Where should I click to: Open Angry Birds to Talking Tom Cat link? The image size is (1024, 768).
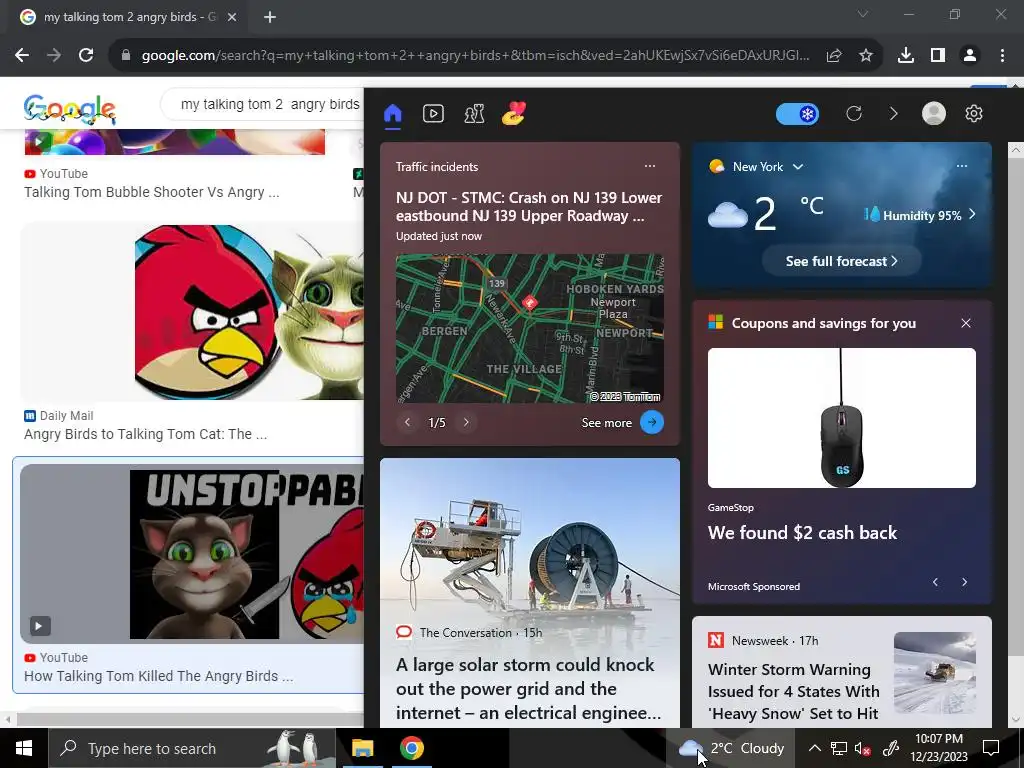coord(146,434)
